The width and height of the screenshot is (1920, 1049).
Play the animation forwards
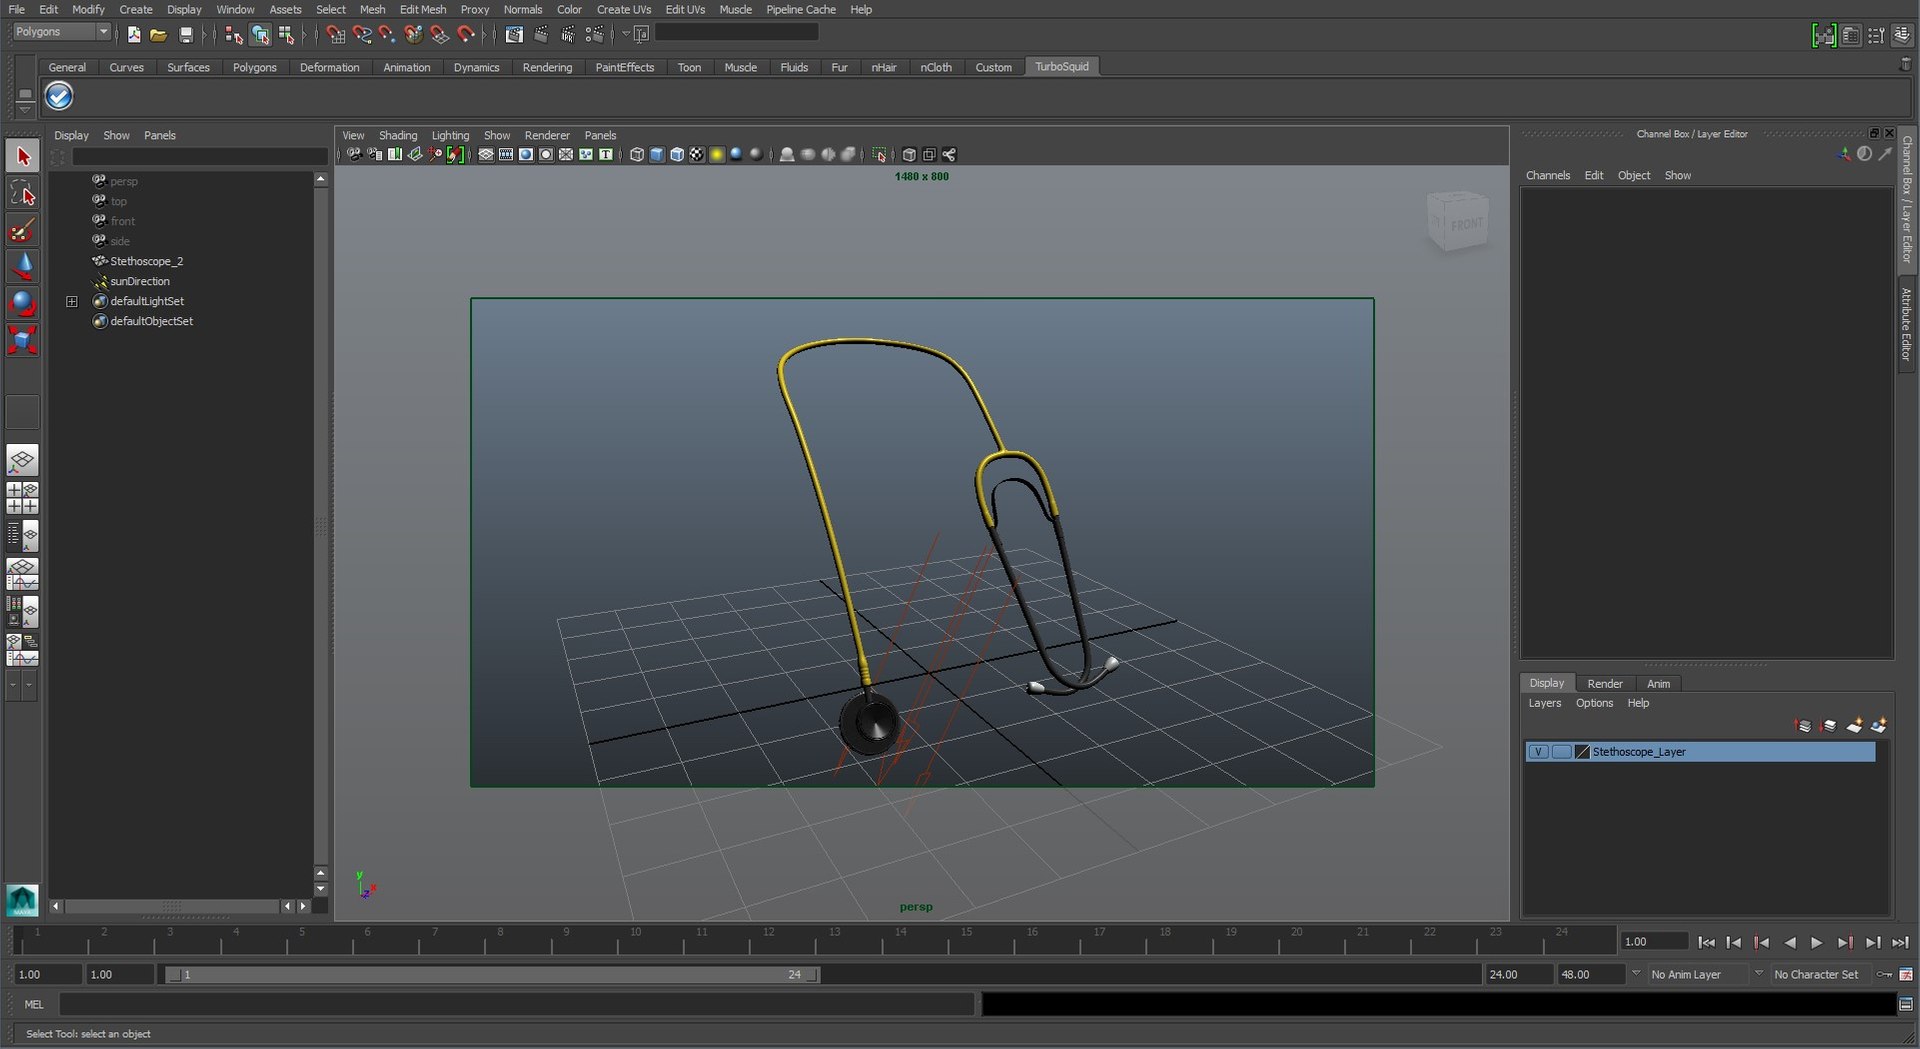pos(1817,942)
